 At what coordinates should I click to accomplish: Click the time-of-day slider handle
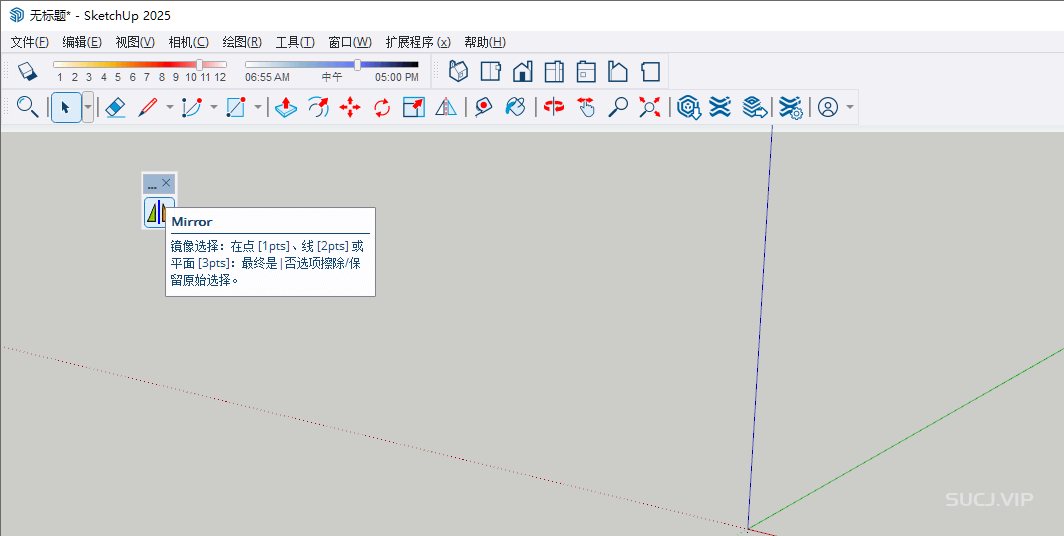click(x=358, y=64)
